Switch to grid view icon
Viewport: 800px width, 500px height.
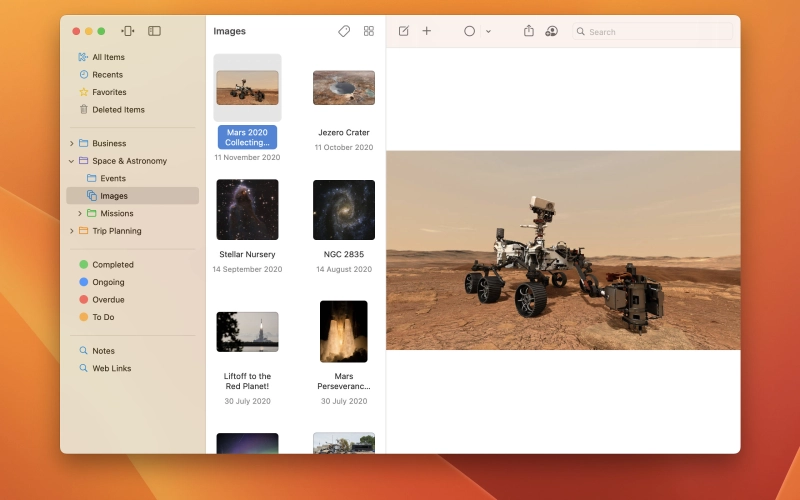coord(368,31)
